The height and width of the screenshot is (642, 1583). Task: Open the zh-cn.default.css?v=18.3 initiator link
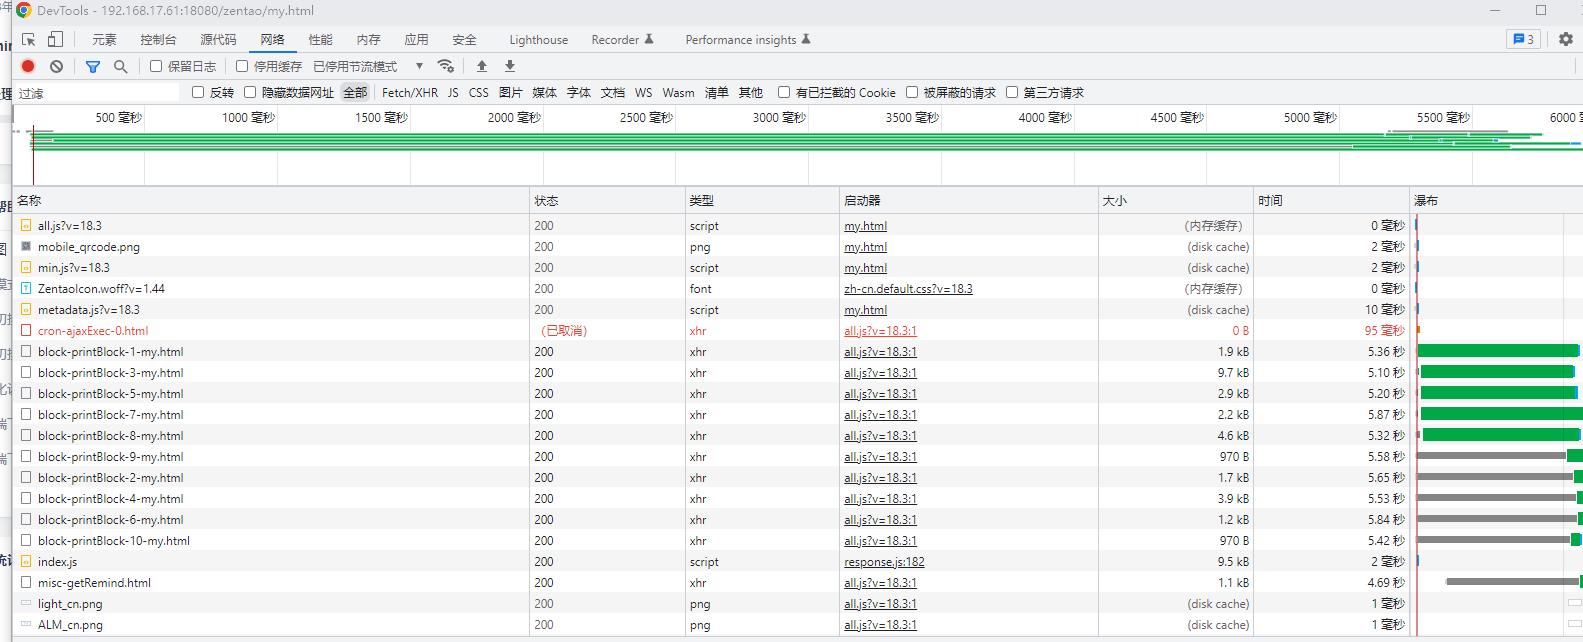pyautogui.click(x=908, y=289)
